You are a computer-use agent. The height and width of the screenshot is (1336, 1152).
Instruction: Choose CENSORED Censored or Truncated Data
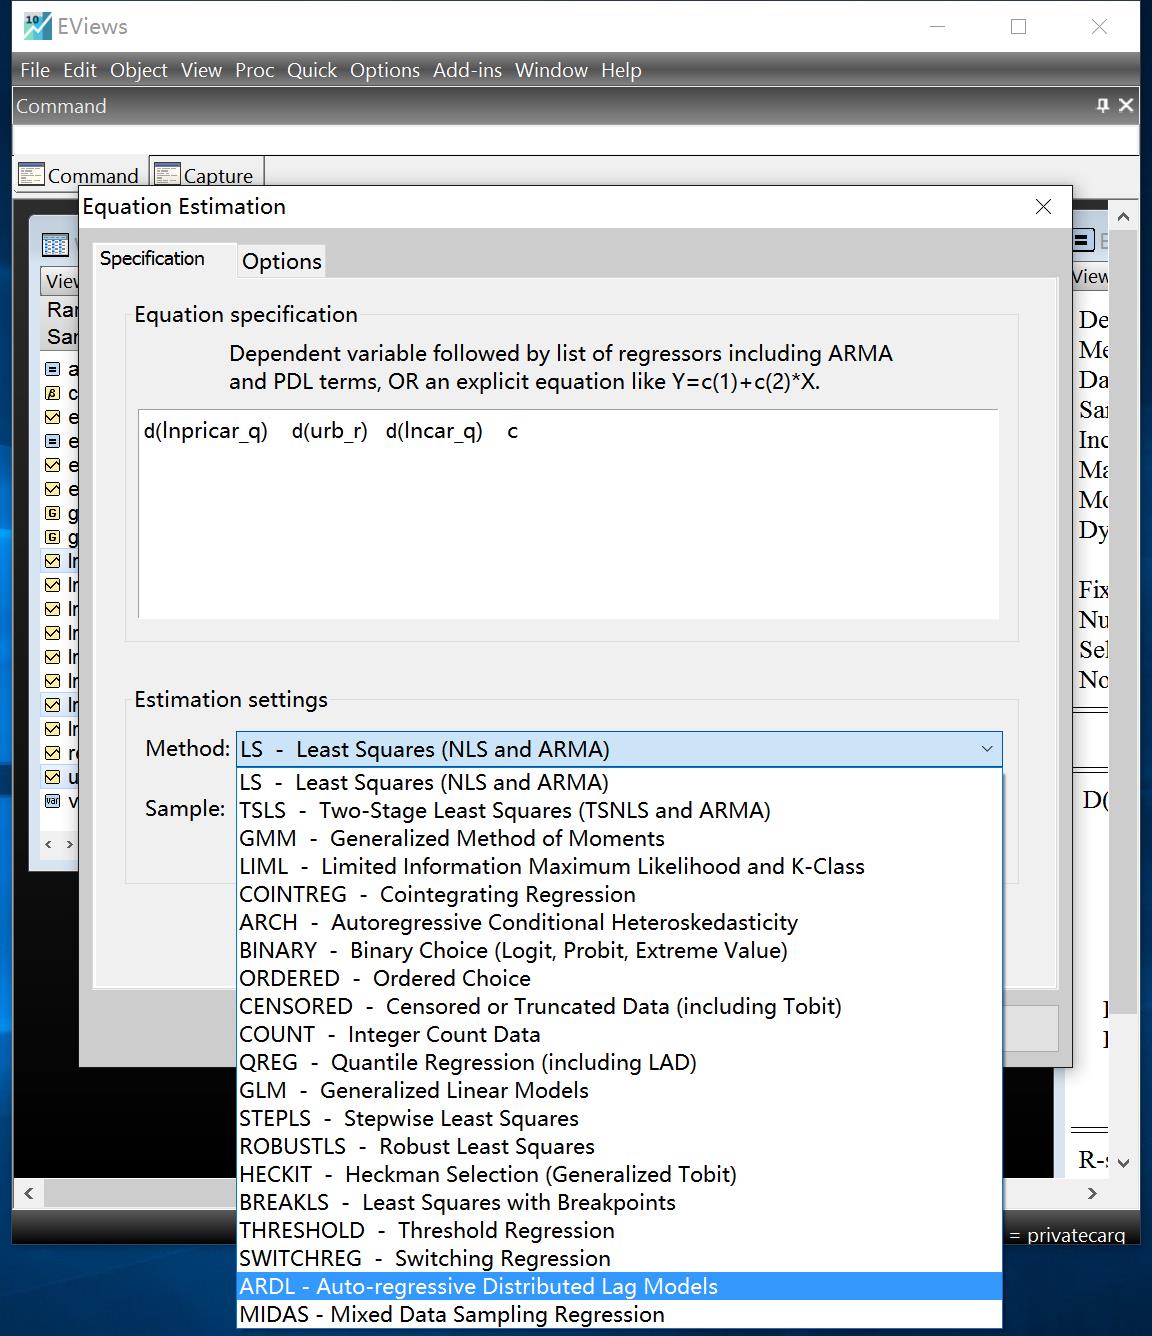(619, 1006)
